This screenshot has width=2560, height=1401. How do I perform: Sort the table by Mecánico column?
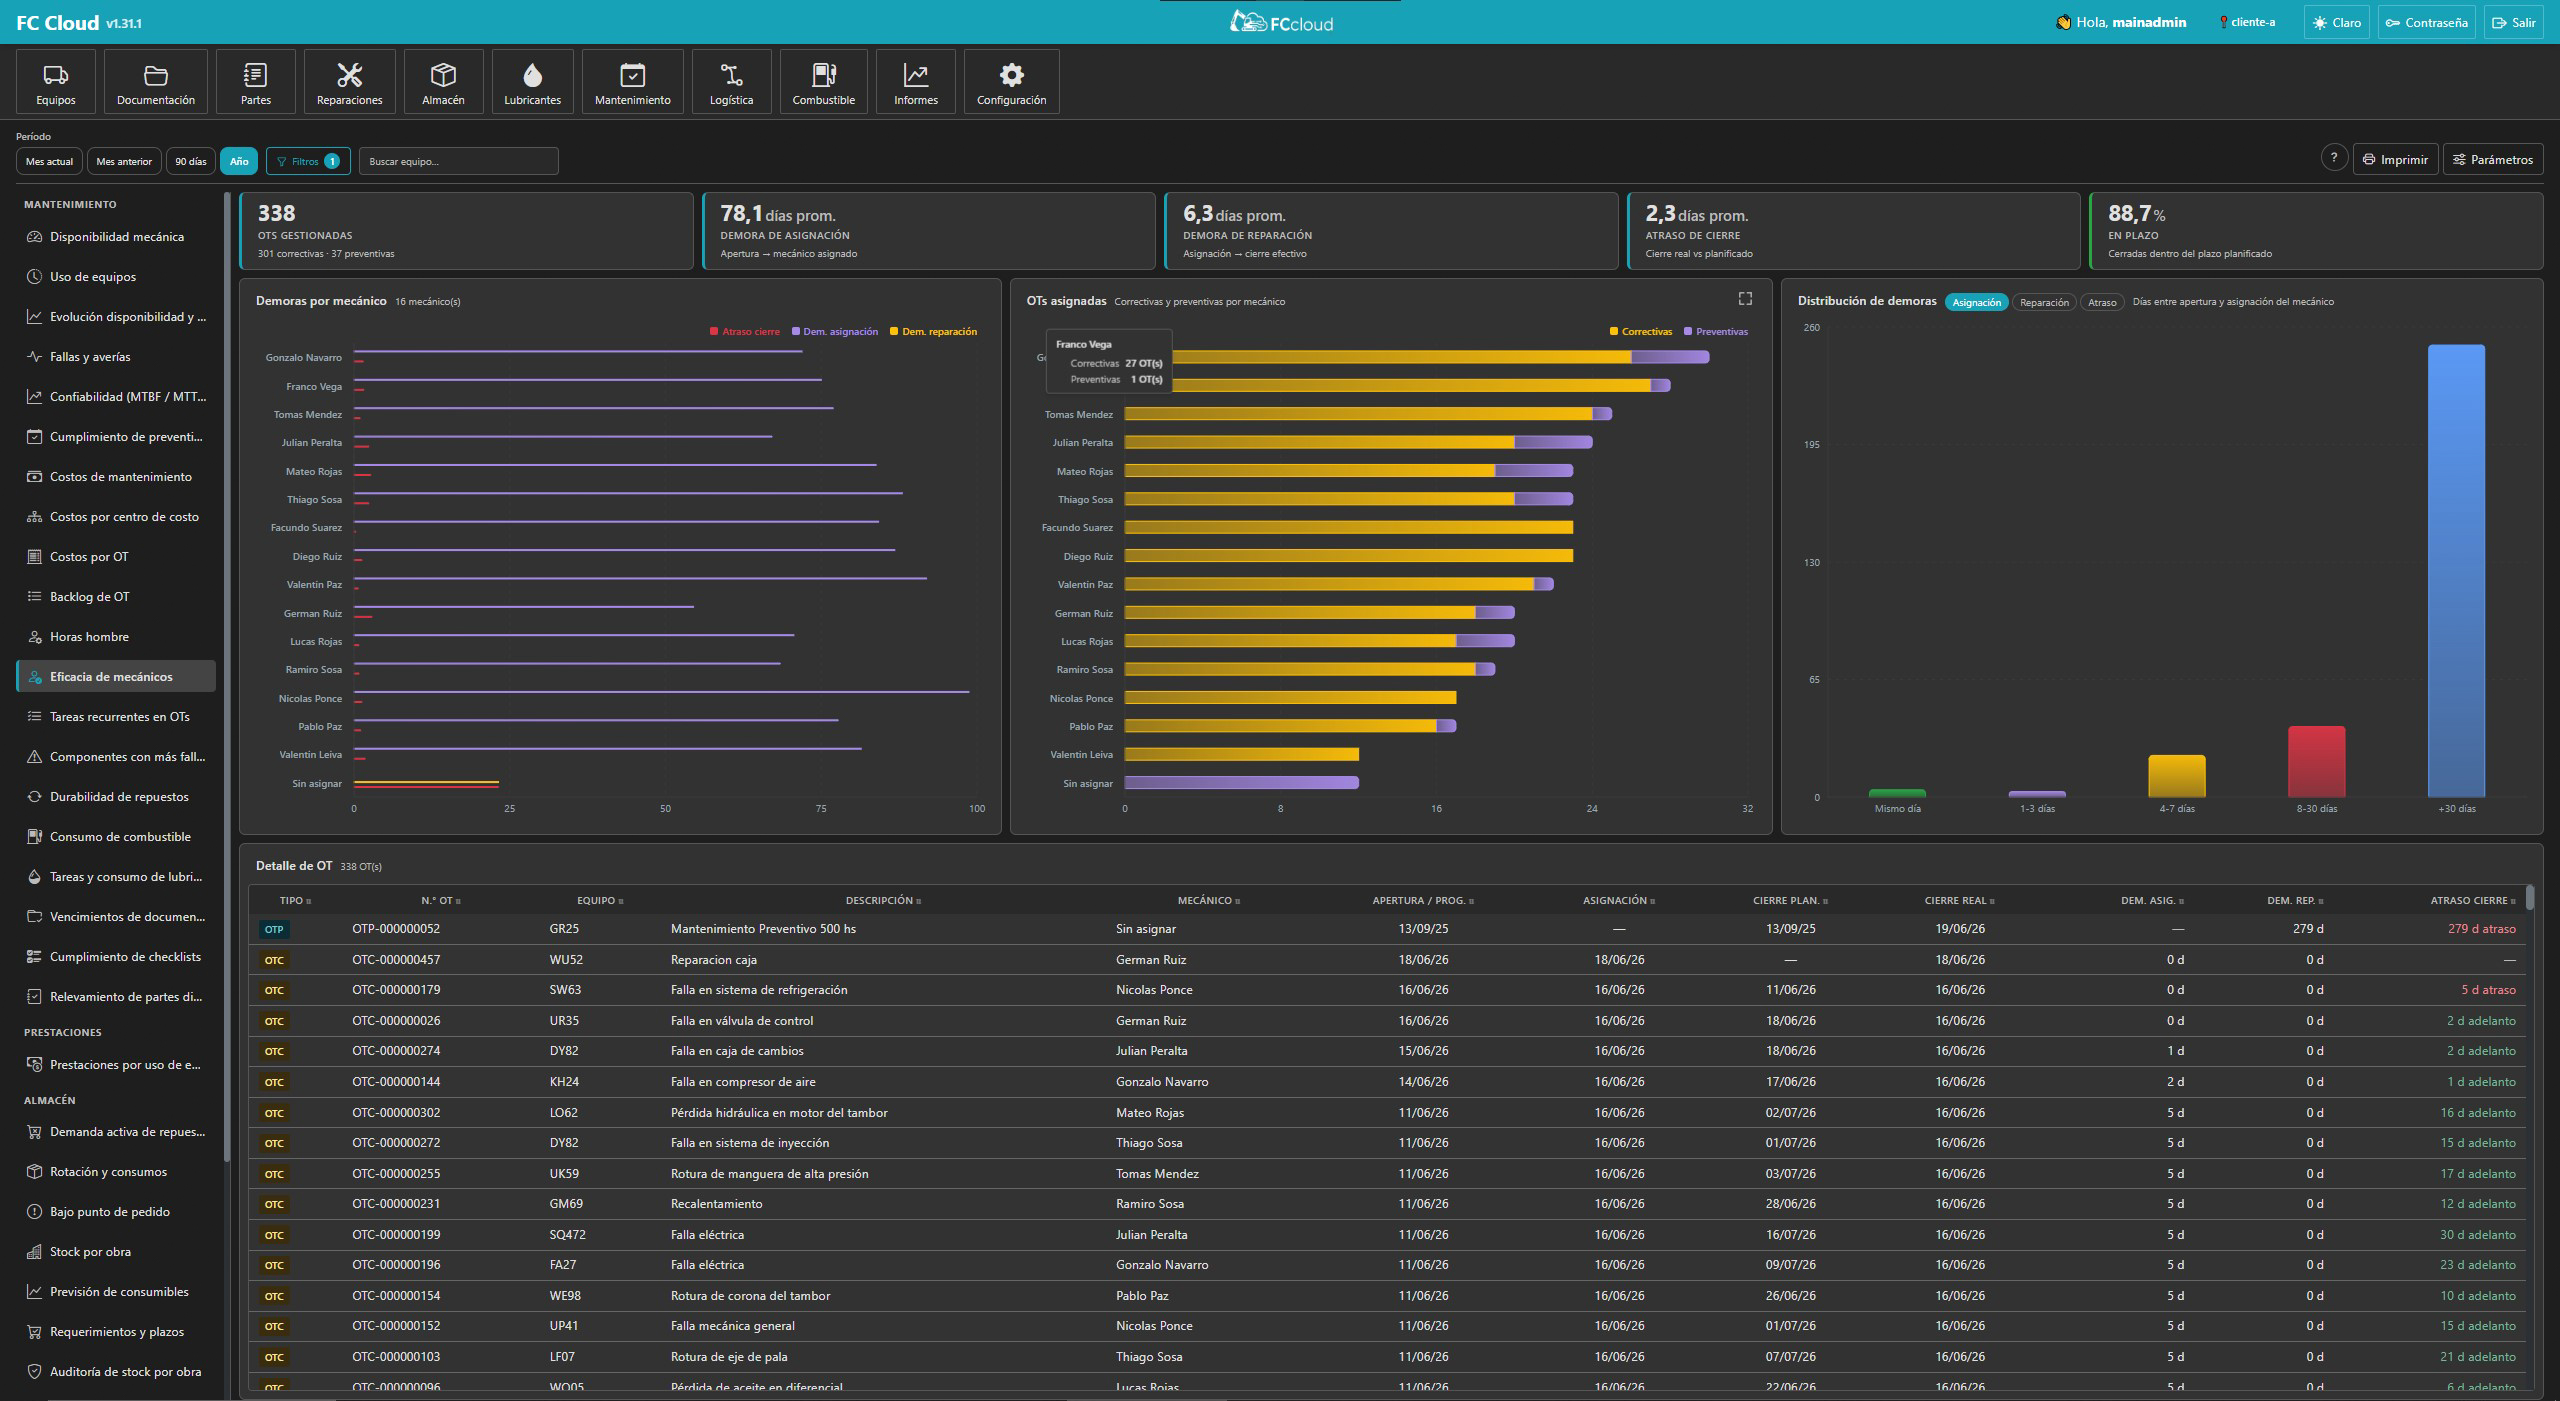(1208, 901)
